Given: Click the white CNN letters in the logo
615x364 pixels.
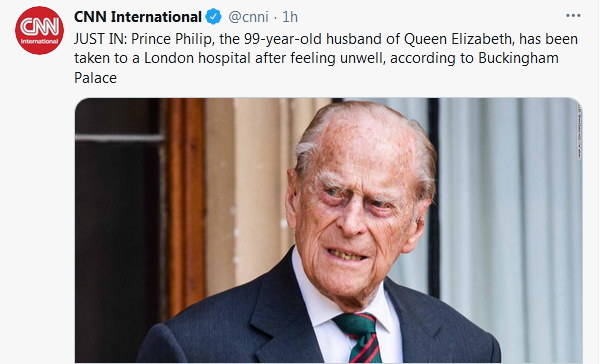Looking at the screenshot, I should pyautogui.click(x=39, y=27).
